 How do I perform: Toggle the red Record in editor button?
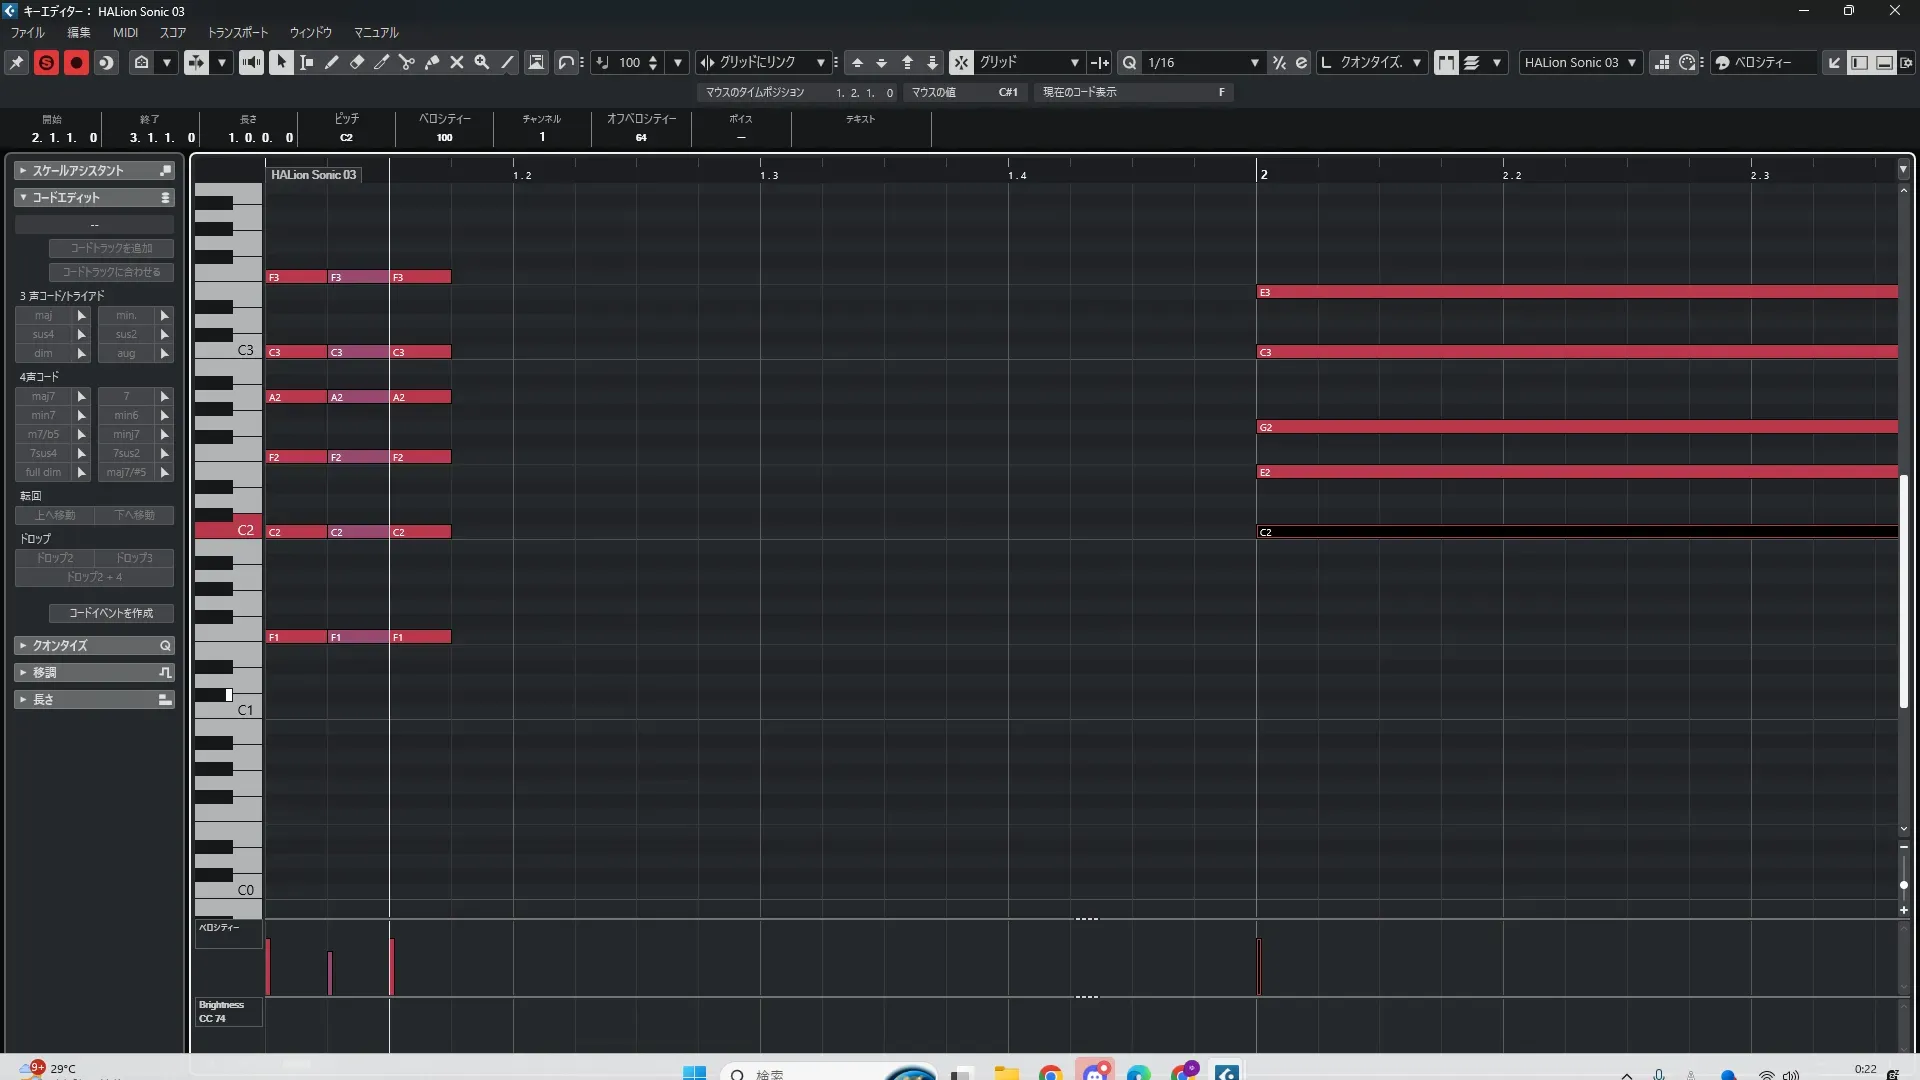[76, 62]
